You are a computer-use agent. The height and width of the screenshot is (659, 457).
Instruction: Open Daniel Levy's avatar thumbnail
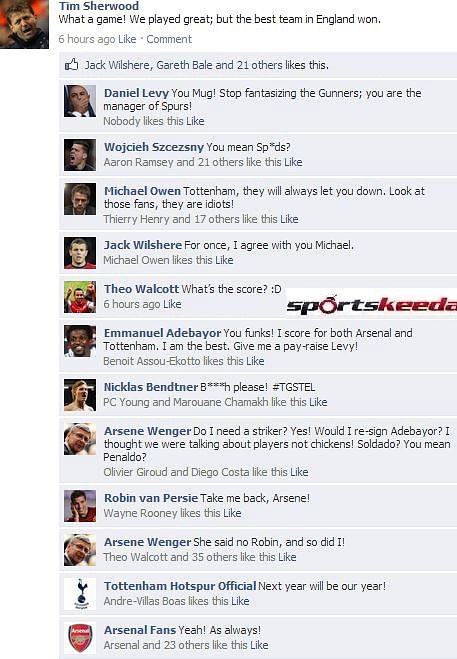80,101
